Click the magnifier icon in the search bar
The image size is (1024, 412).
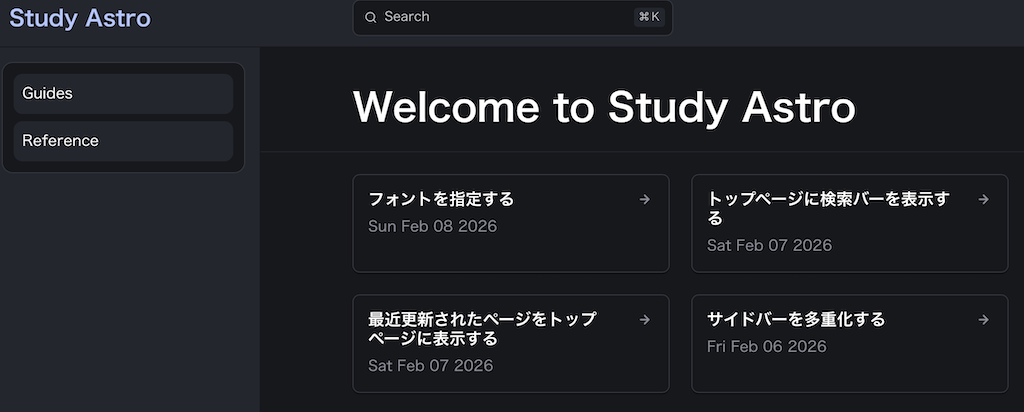tap(370, 17)
